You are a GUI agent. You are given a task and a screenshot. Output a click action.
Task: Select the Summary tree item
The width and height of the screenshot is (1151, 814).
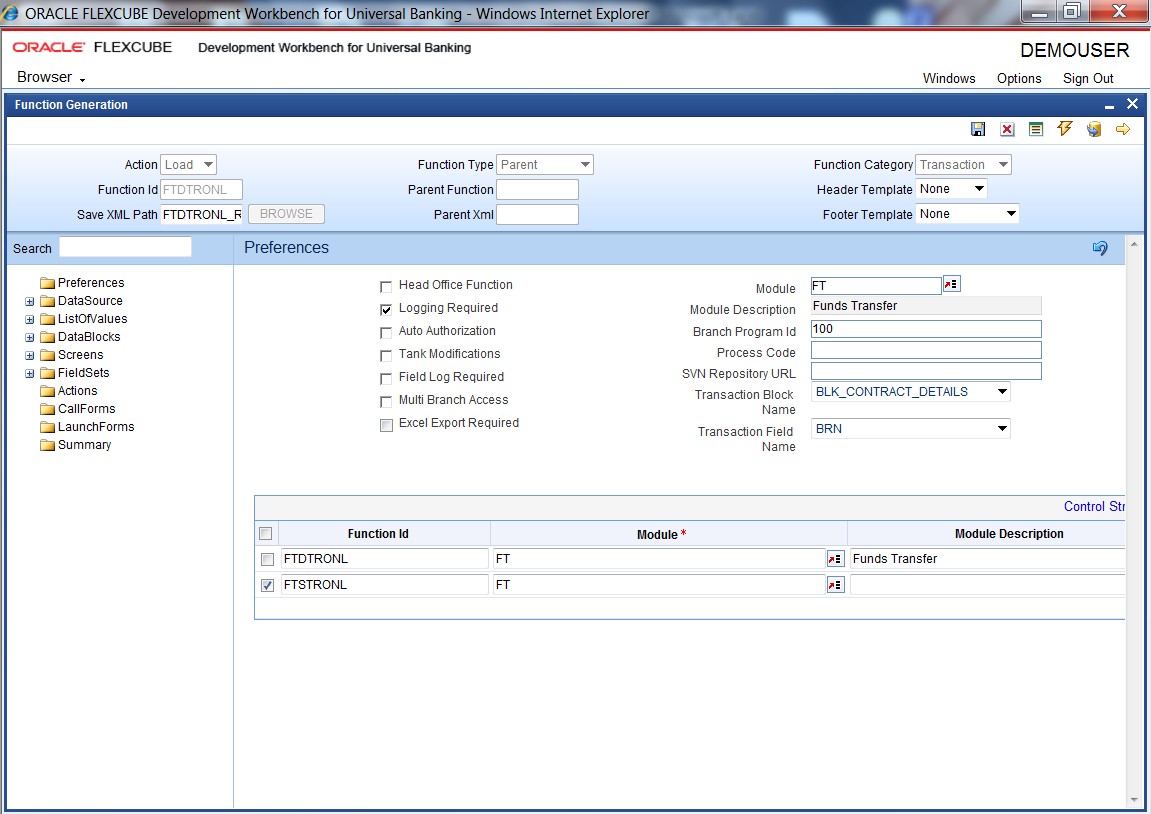(84, 445)
